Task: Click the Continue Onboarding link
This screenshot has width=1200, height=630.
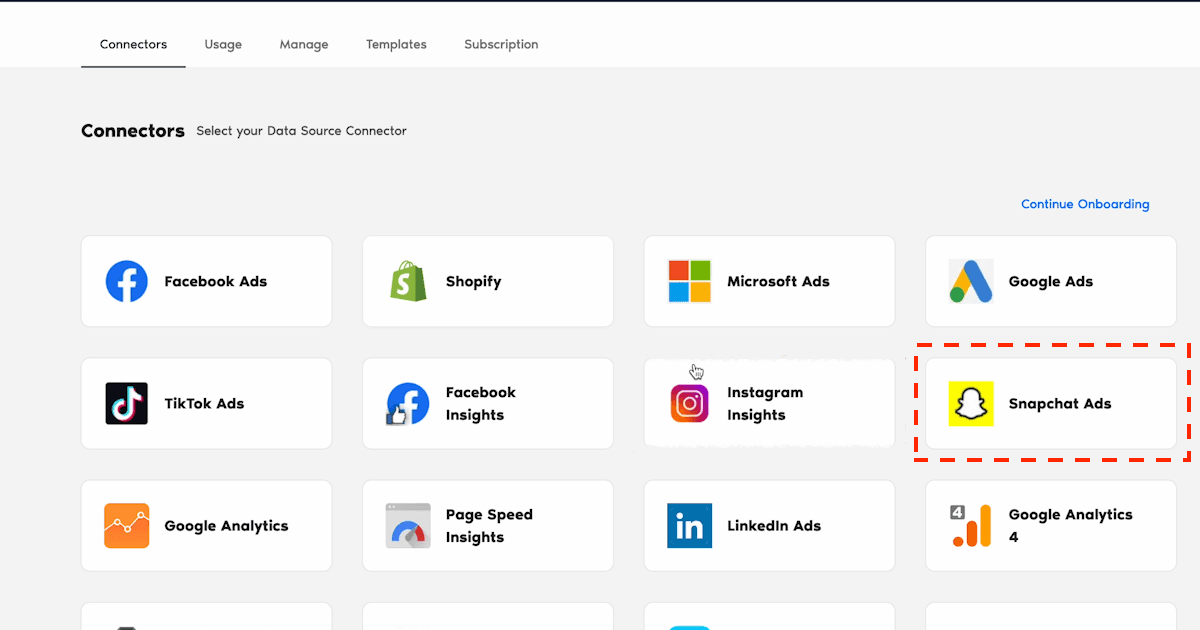Action: tap(1085, 204)
